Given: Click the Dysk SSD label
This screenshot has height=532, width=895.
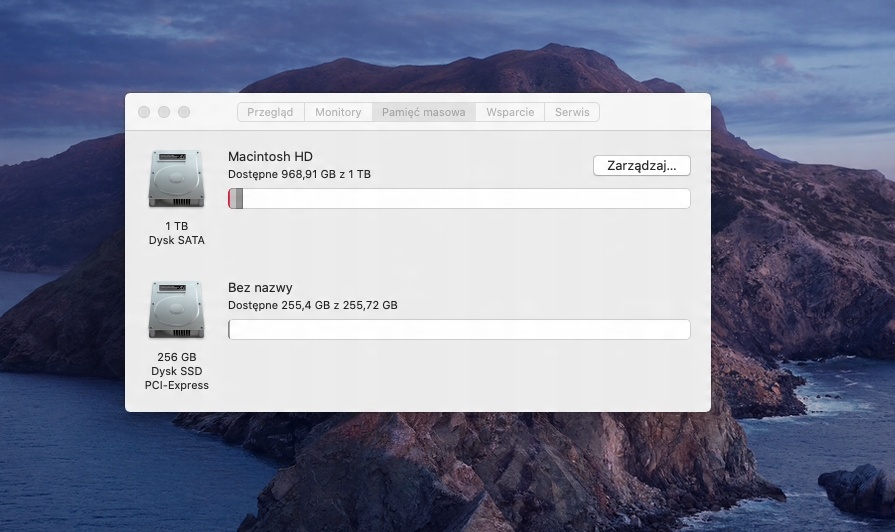Looking at the screenshot, I should tap(176, 371).
